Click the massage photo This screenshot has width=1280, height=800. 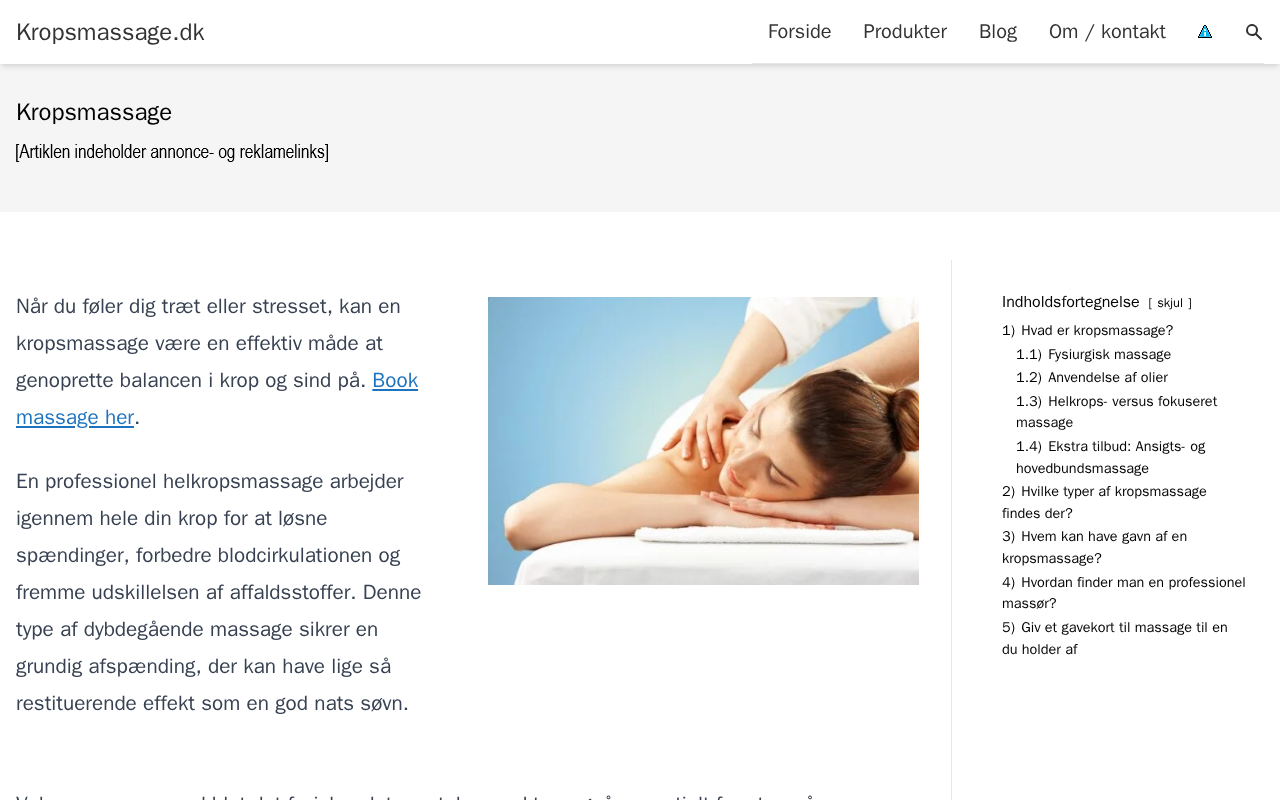[x=703, y=441]
